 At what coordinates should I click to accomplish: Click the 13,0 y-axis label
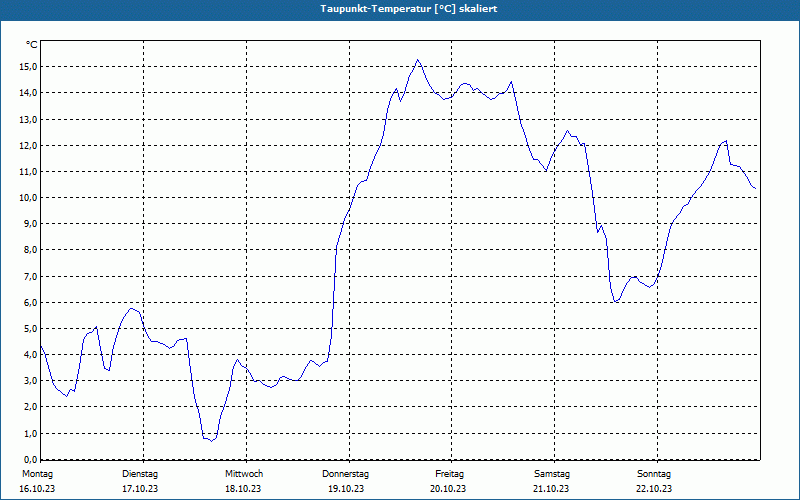click(x=28, y=119)
